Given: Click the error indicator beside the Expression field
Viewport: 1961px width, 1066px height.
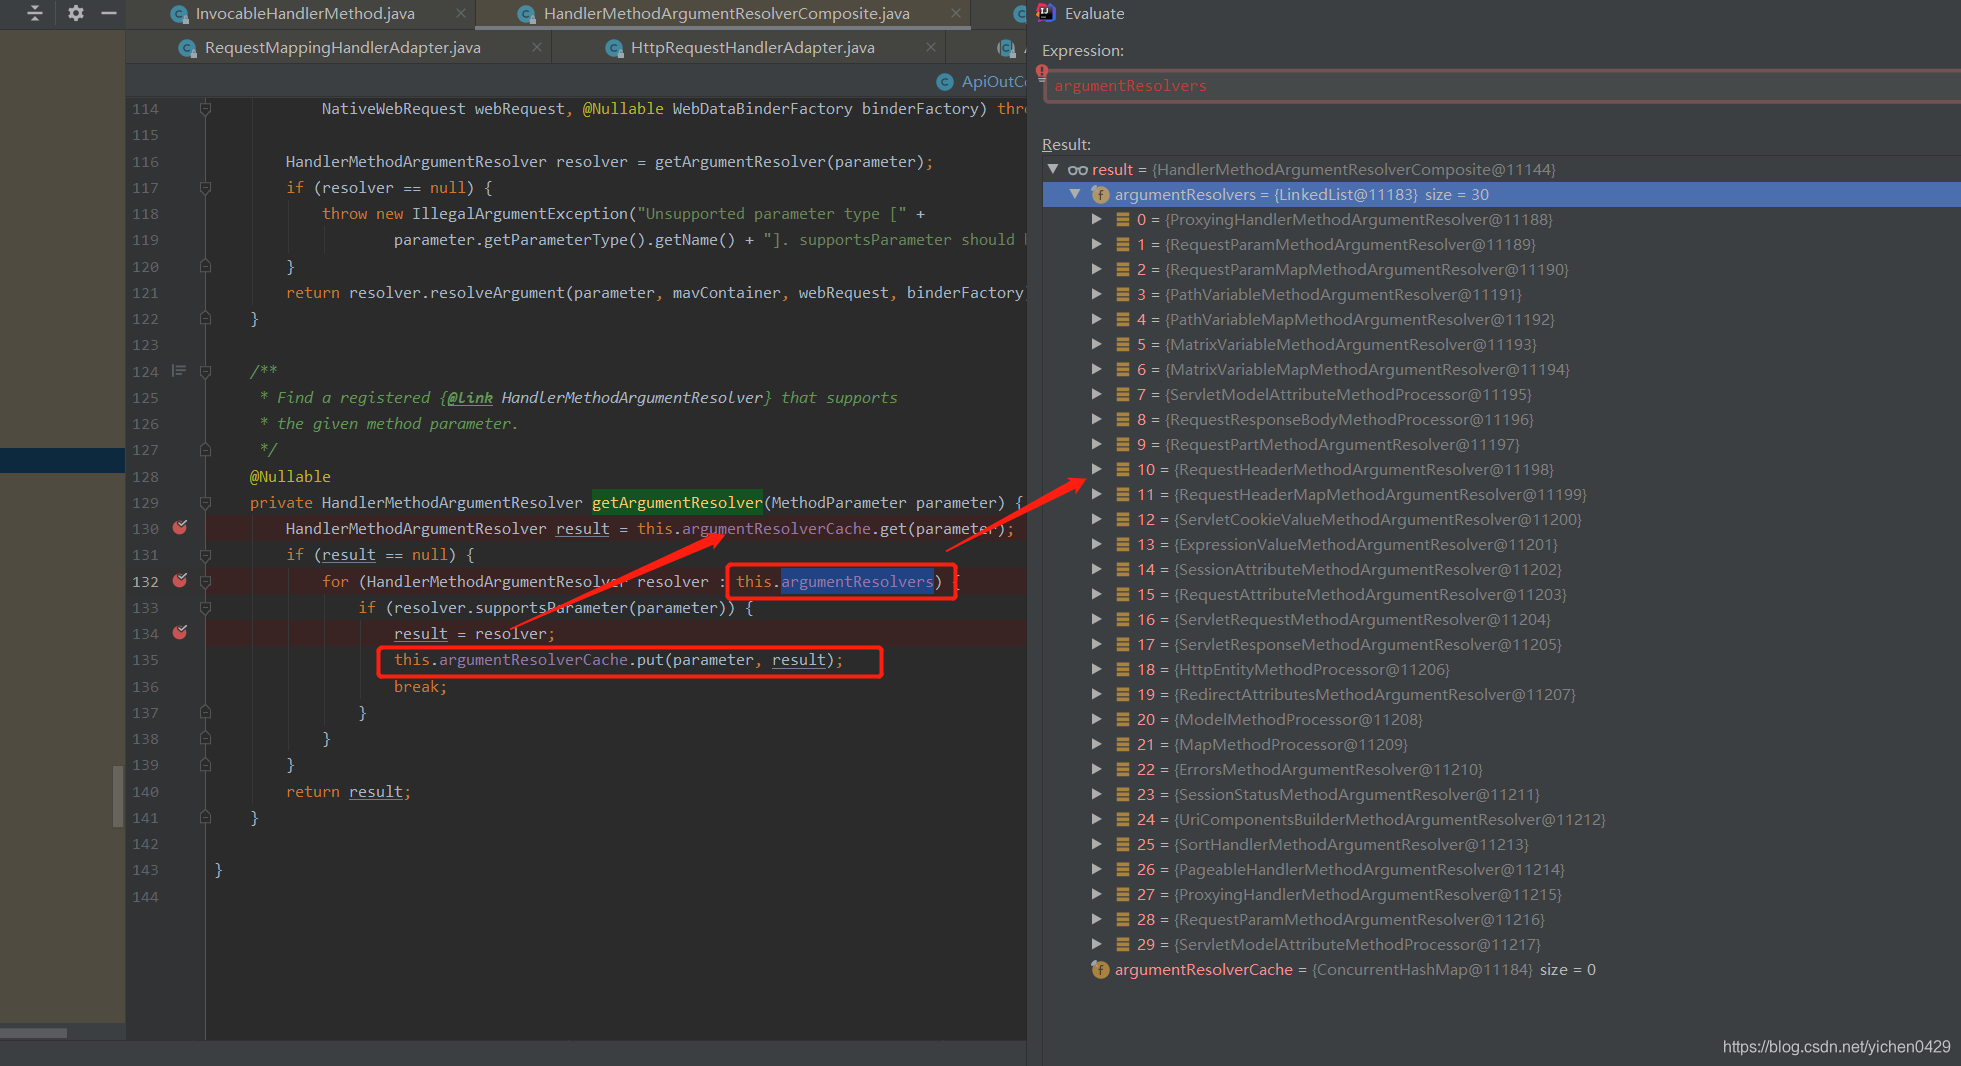Looking at the screenshot, I should coord(1042,72).
